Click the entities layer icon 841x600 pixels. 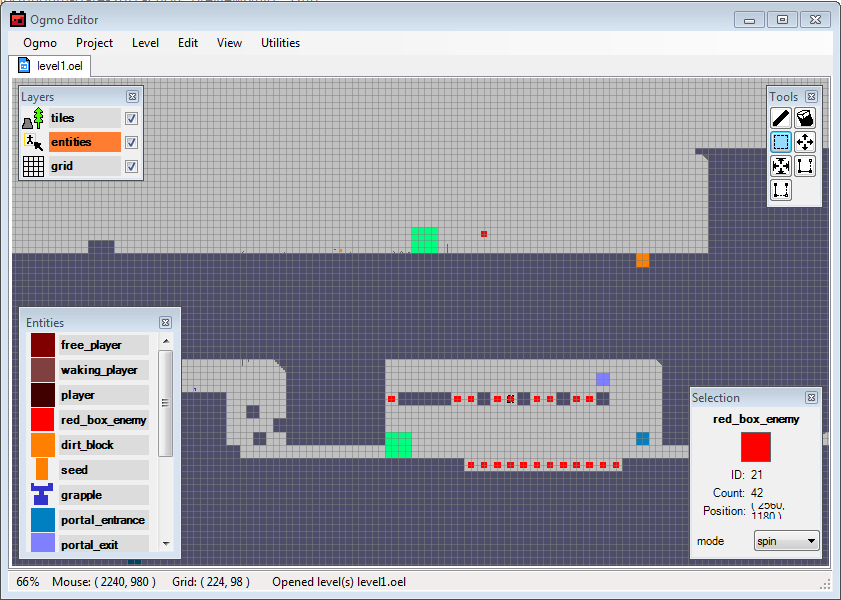[33, 142]
